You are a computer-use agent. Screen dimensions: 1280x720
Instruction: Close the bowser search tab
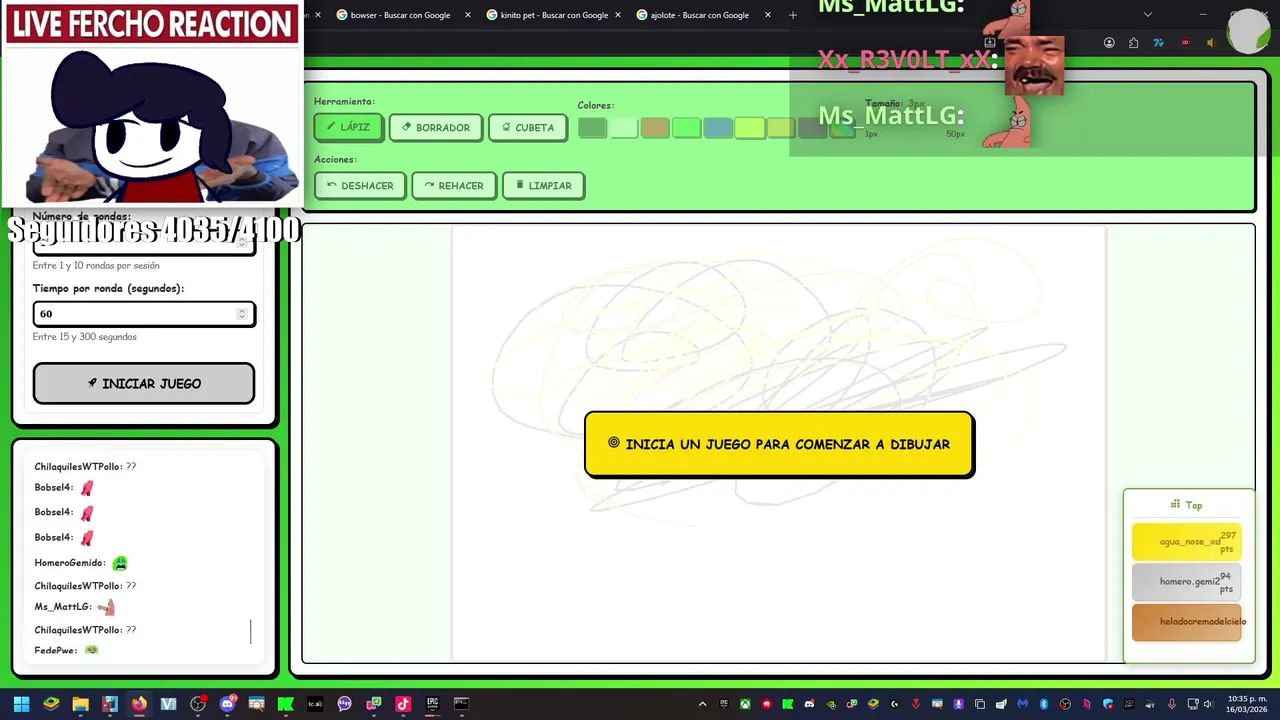(x=467, y=15)
